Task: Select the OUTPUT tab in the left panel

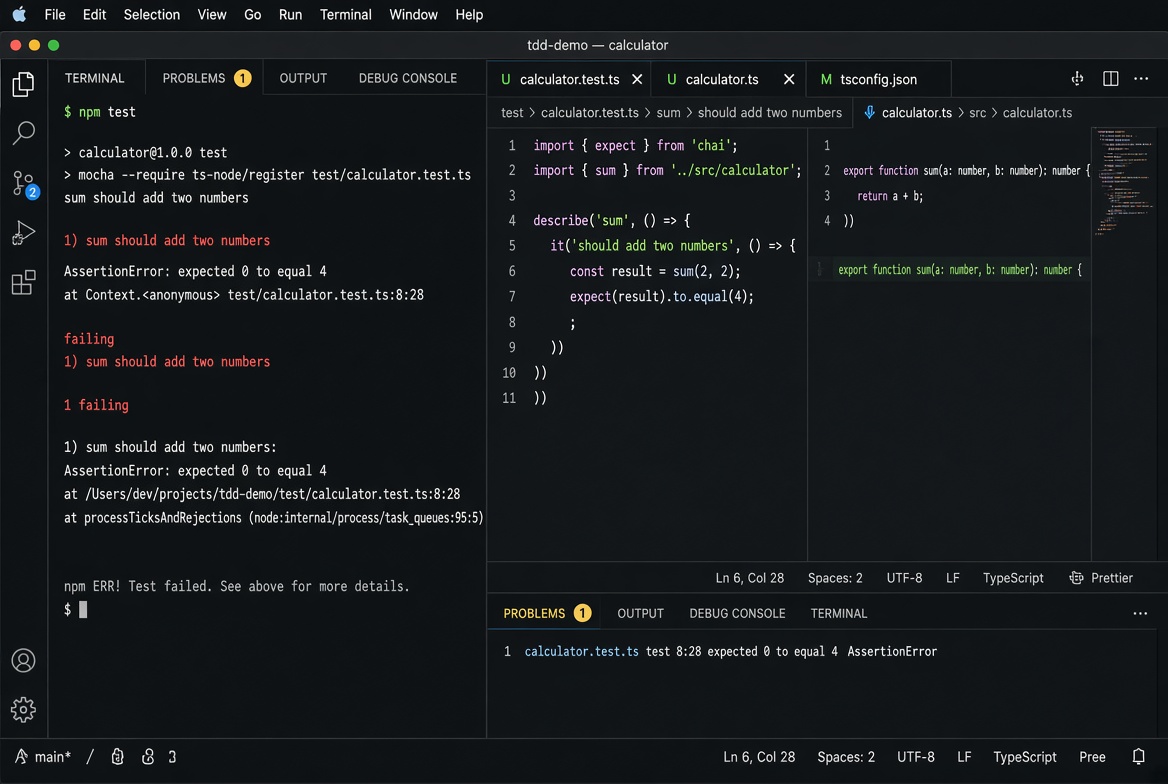Action: 303,78
